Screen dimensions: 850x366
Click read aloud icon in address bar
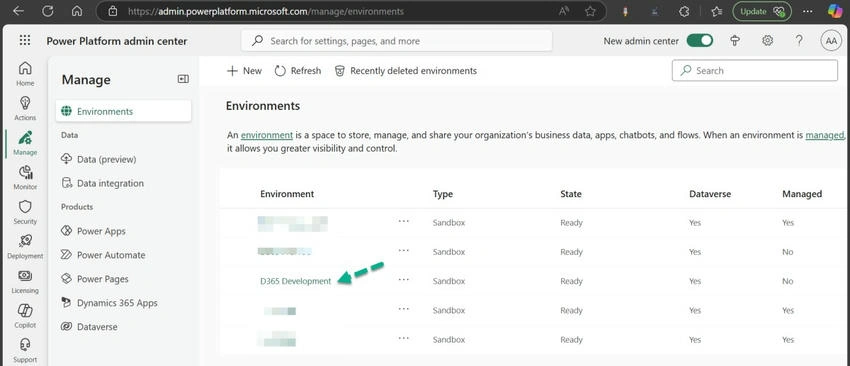pos(563,11)
